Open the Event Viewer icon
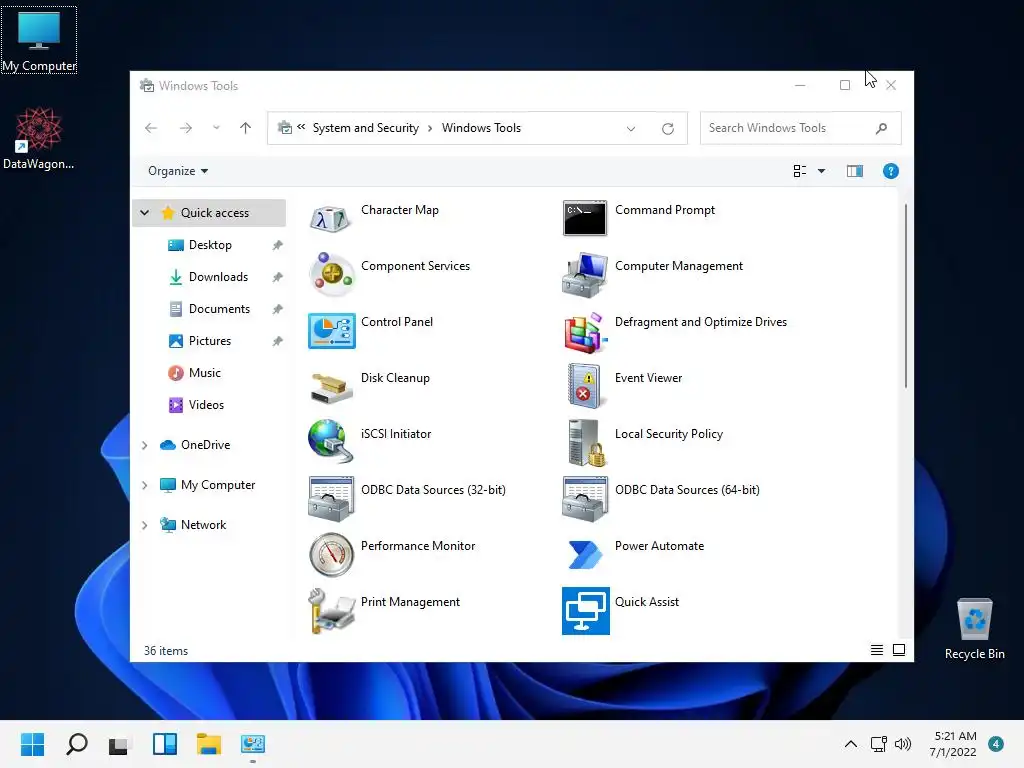Screen dimensions: 1024x768 [x=584, y=386]
